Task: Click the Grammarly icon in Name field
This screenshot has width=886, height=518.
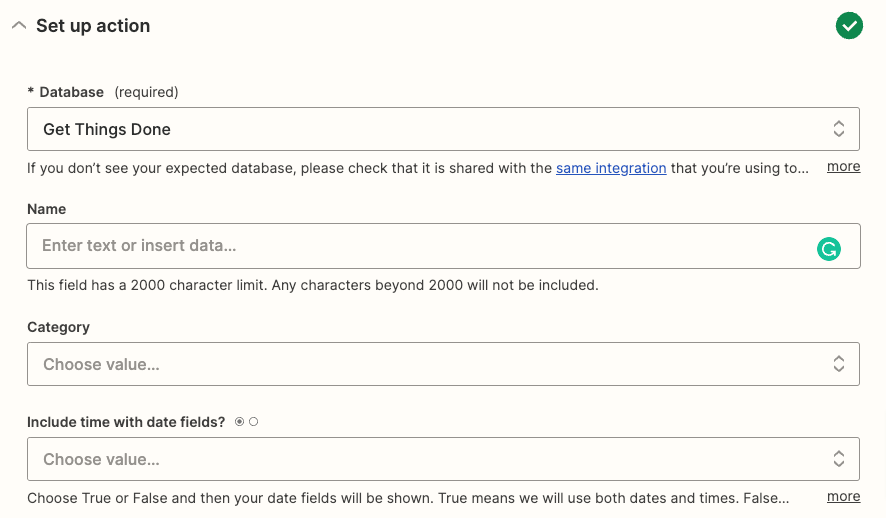Action: tap(829, 249)
